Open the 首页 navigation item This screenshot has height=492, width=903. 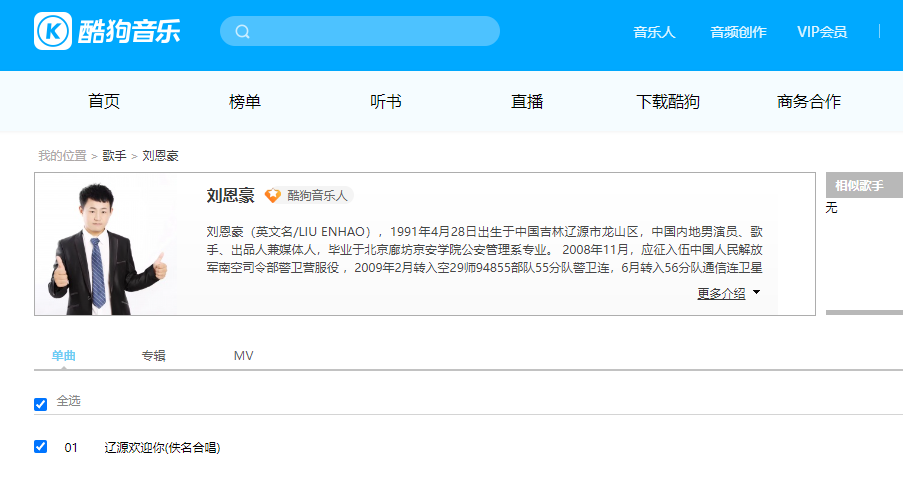point(104,101)
